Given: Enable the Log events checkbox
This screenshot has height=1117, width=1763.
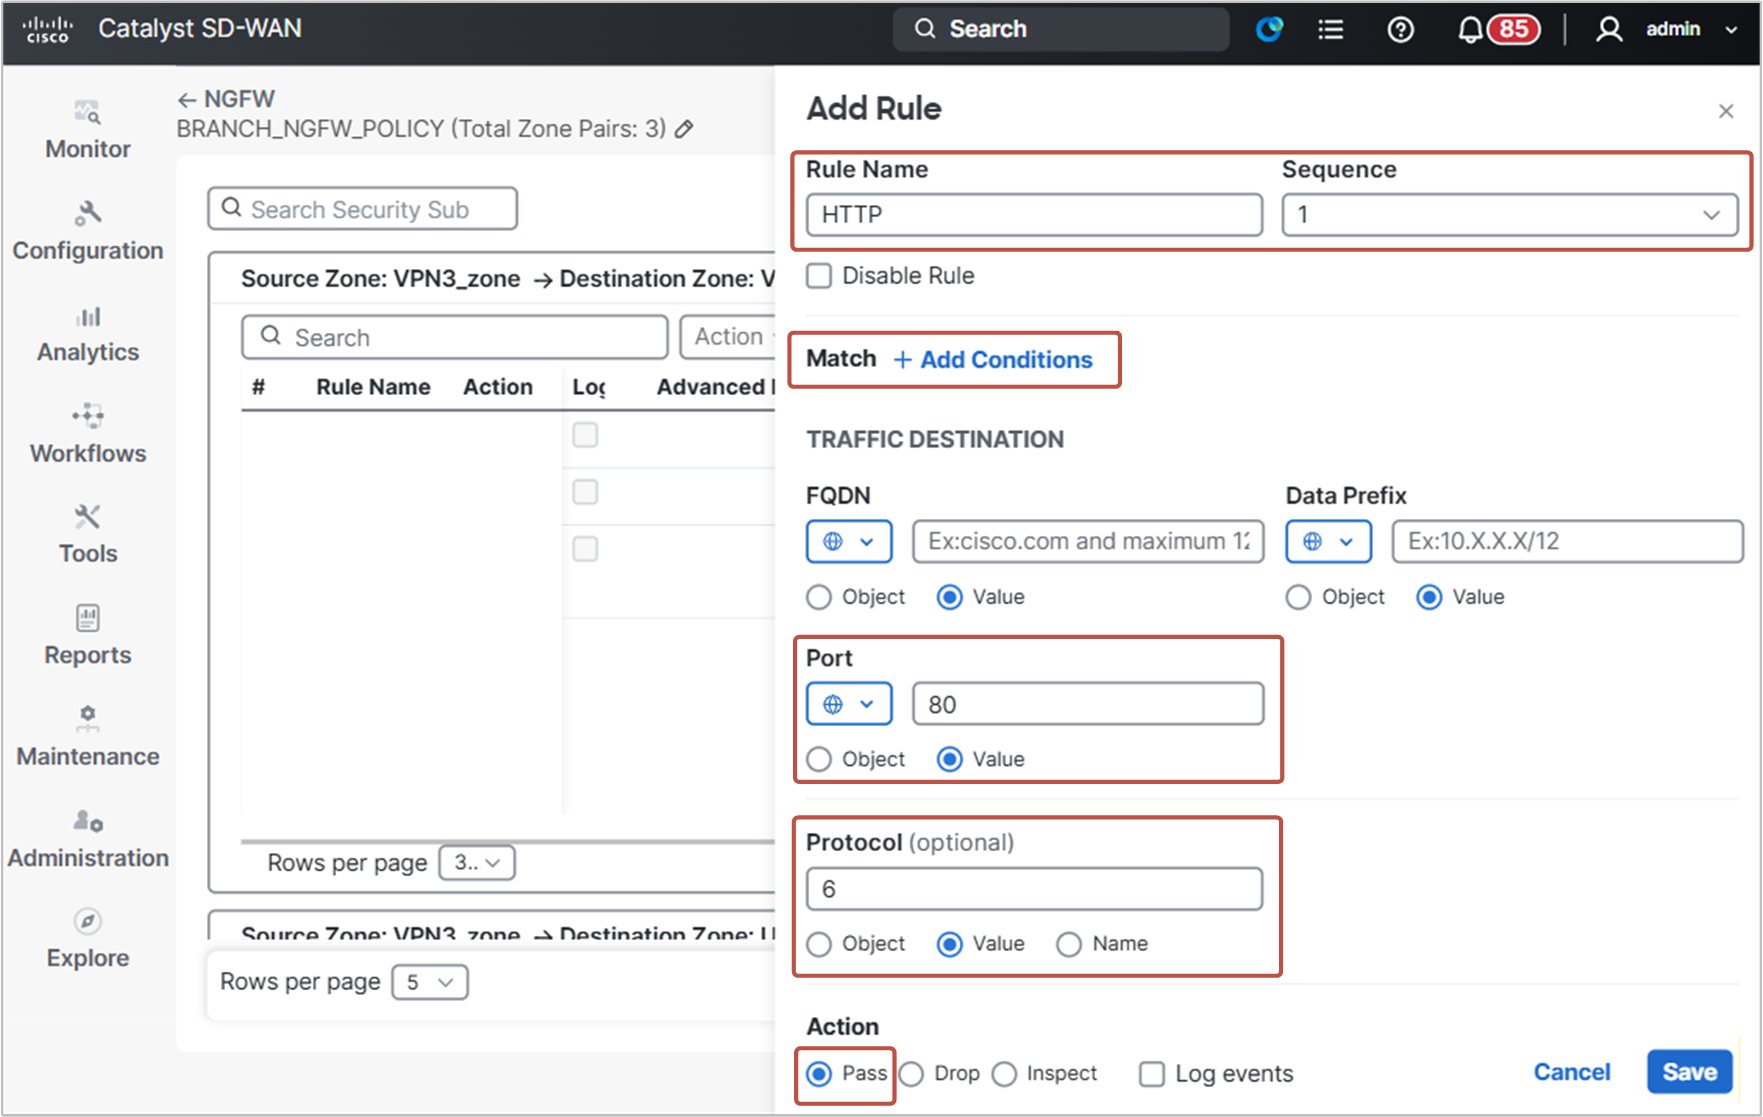Looking at the screenshot, I should click(1152, 1074).
